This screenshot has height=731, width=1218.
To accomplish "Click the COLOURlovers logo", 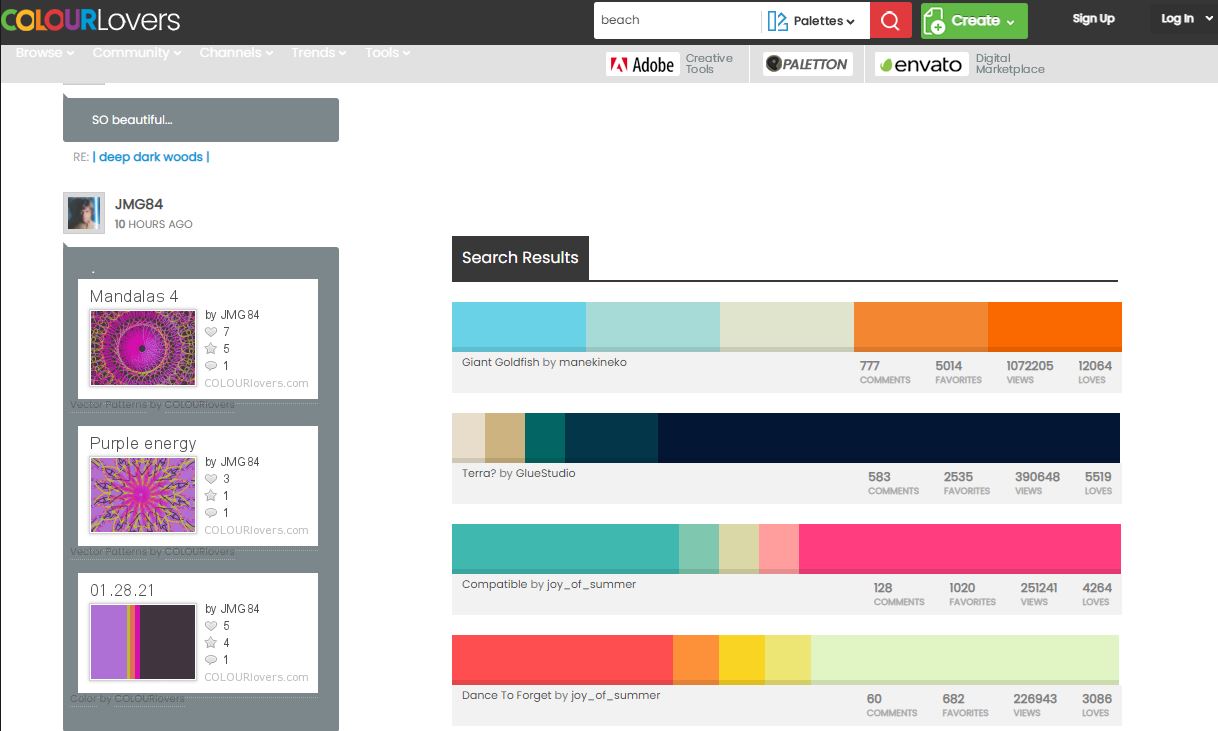I will point(91,20).
